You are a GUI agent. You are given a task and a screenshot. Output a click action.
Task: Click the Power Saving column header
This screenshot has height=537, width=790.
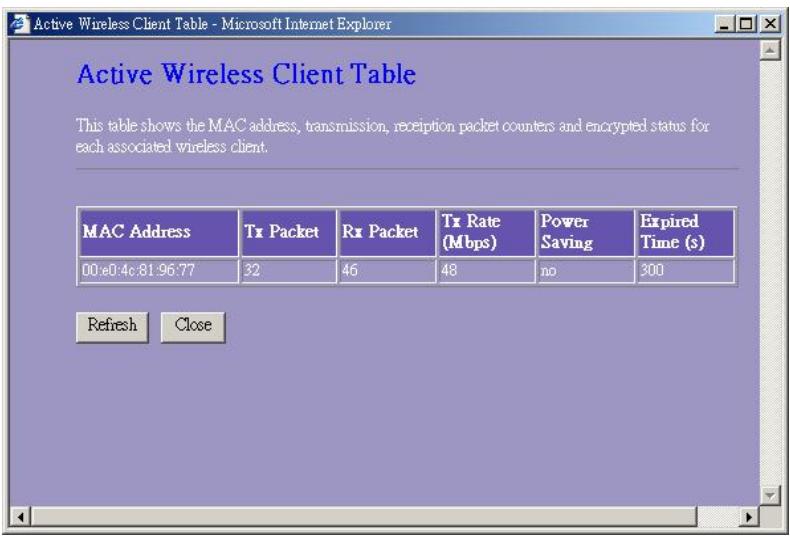pos(585,233)
